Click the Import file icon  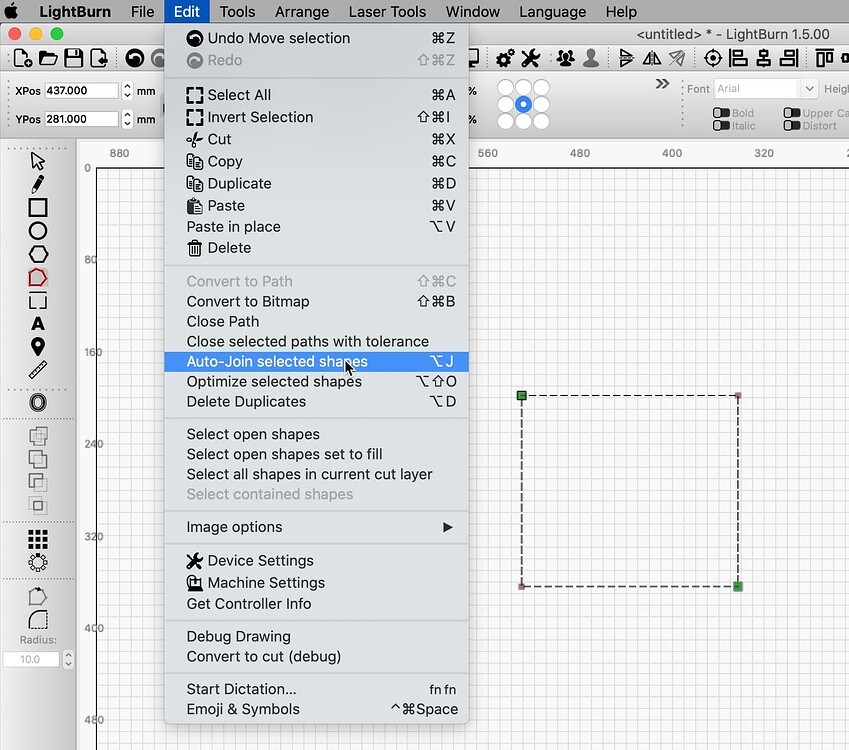tap(99, 58)
